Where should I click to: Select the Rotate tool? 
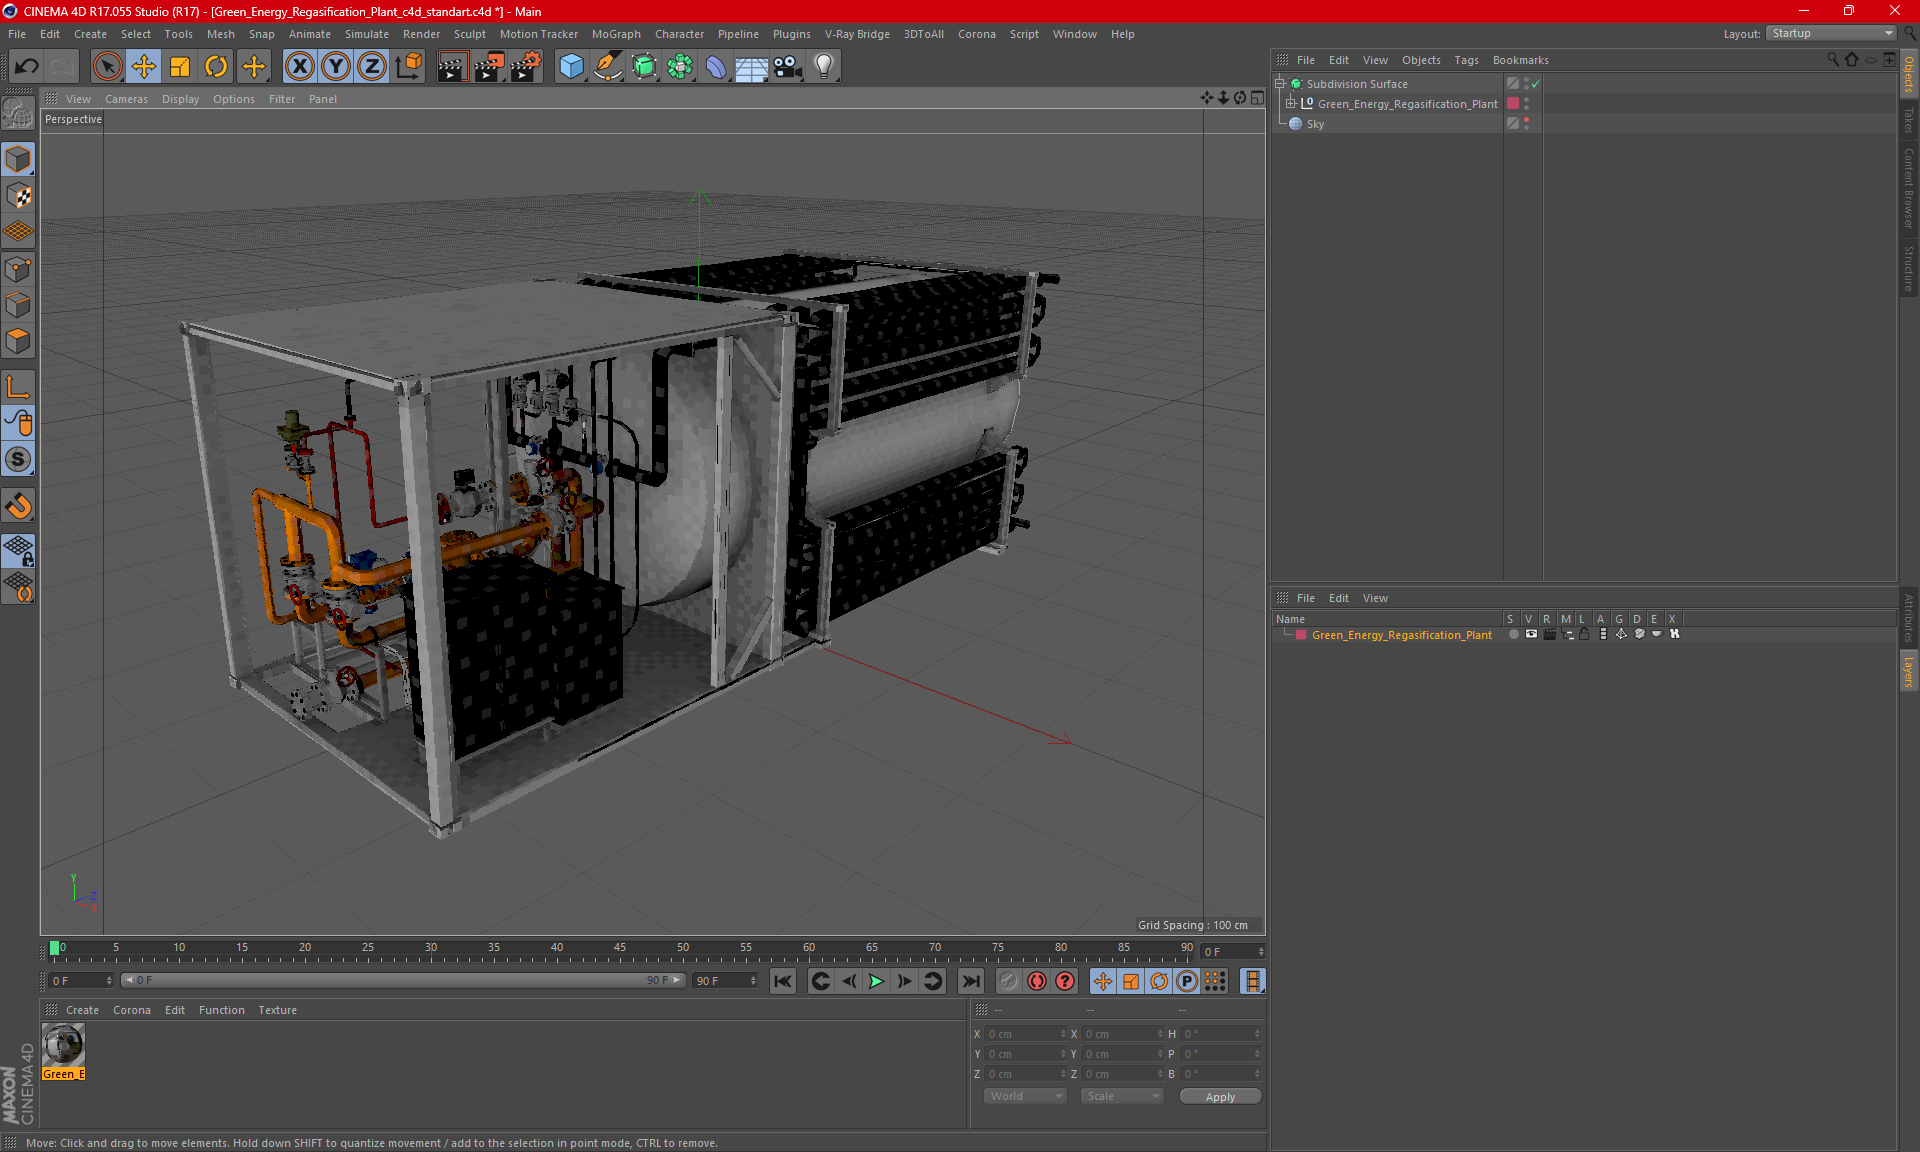(x=216, y=67)
